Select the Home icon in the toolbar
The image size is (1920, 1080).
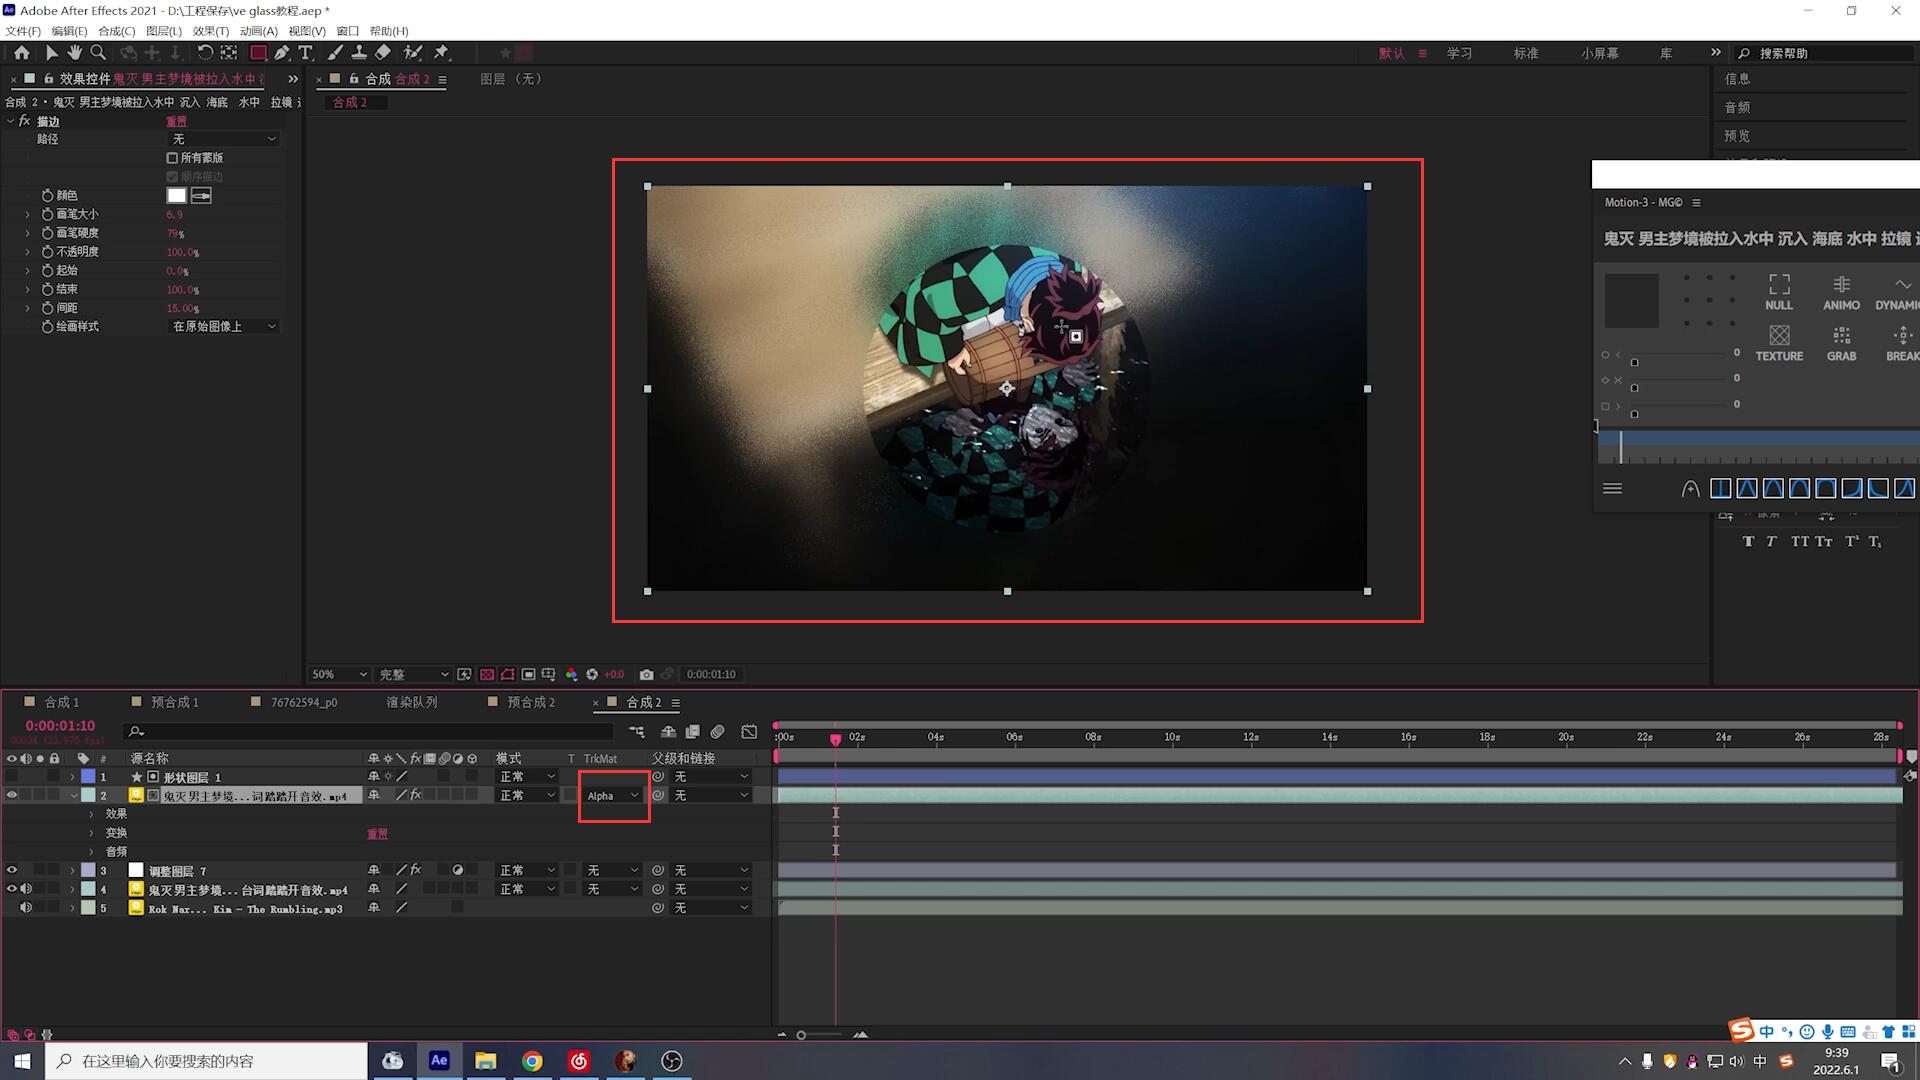click(21, 53)
